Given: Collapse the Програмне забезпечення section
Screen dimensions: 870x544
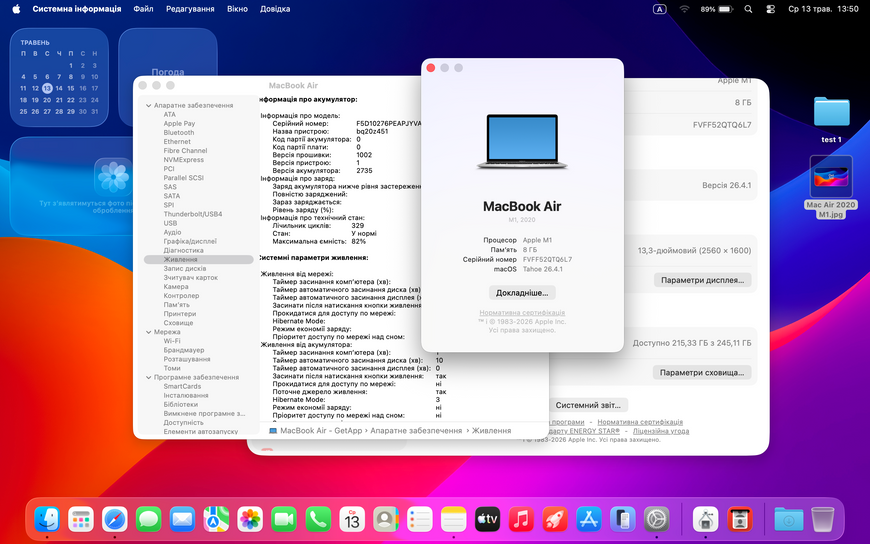Looking at the screenshot, I should 148,377.
